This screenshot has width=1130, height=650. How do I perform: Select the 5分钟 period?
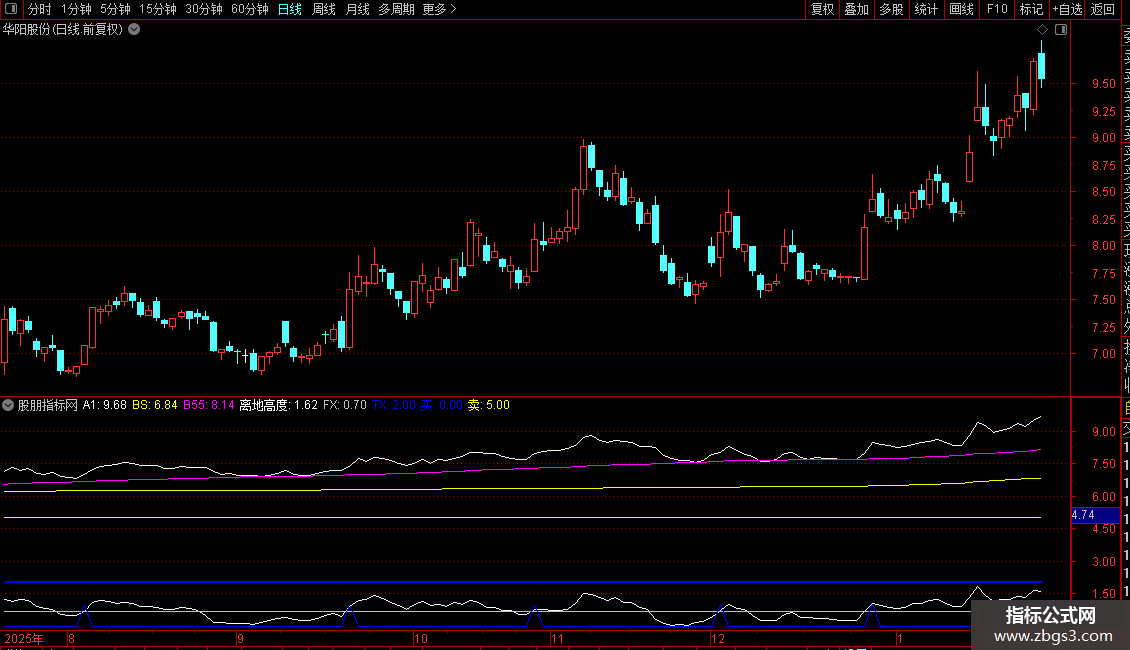pyautogui.click(x=115, y=9)
